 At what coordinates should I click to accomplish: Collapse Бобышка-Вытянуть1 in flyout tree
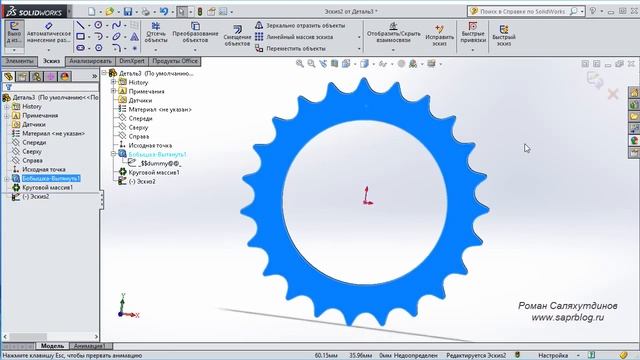click(113, 154)
